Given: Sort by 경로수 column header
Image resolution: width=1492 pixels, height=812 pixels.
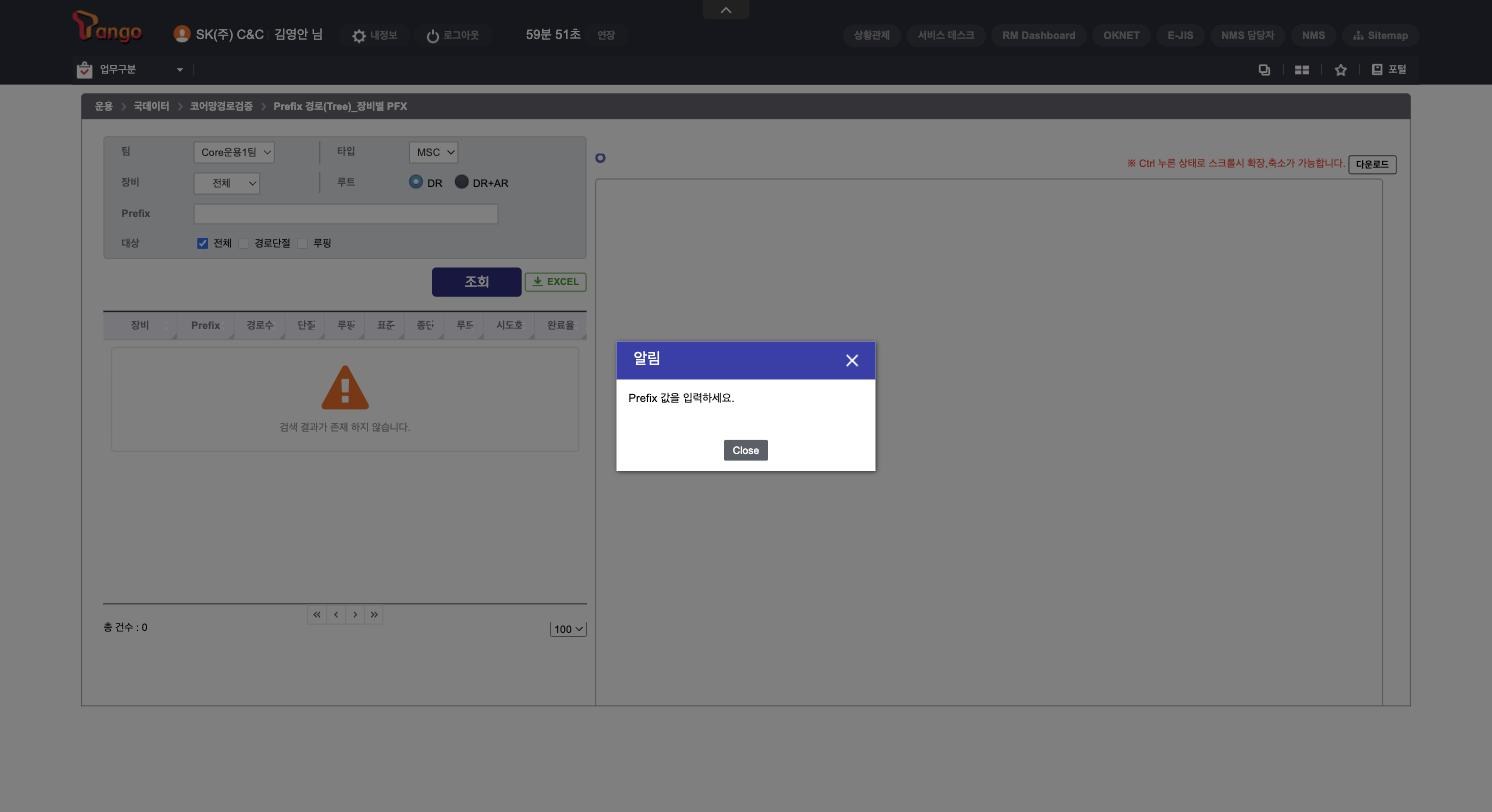Looking at the screenshot, I should pos(260,325).
